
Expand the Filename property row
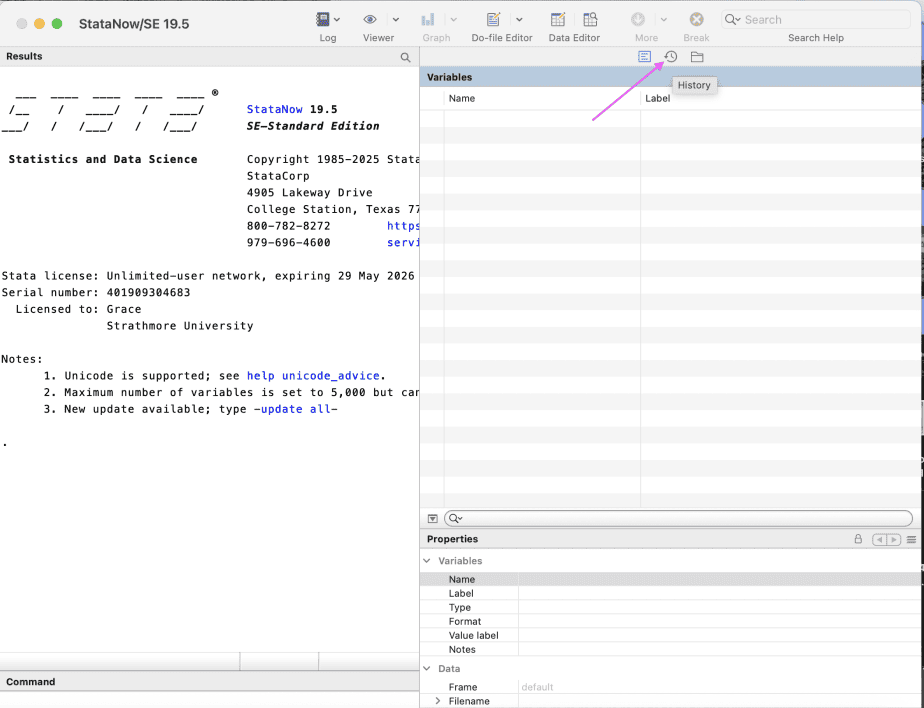(437, 701)
